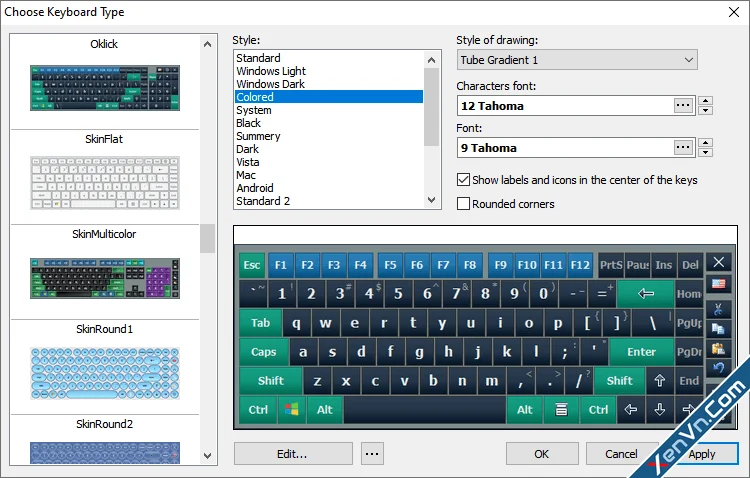This screenshot has width=750, height=478.
Task: Click the PrtS key in preview
Action: click(611, 265)
